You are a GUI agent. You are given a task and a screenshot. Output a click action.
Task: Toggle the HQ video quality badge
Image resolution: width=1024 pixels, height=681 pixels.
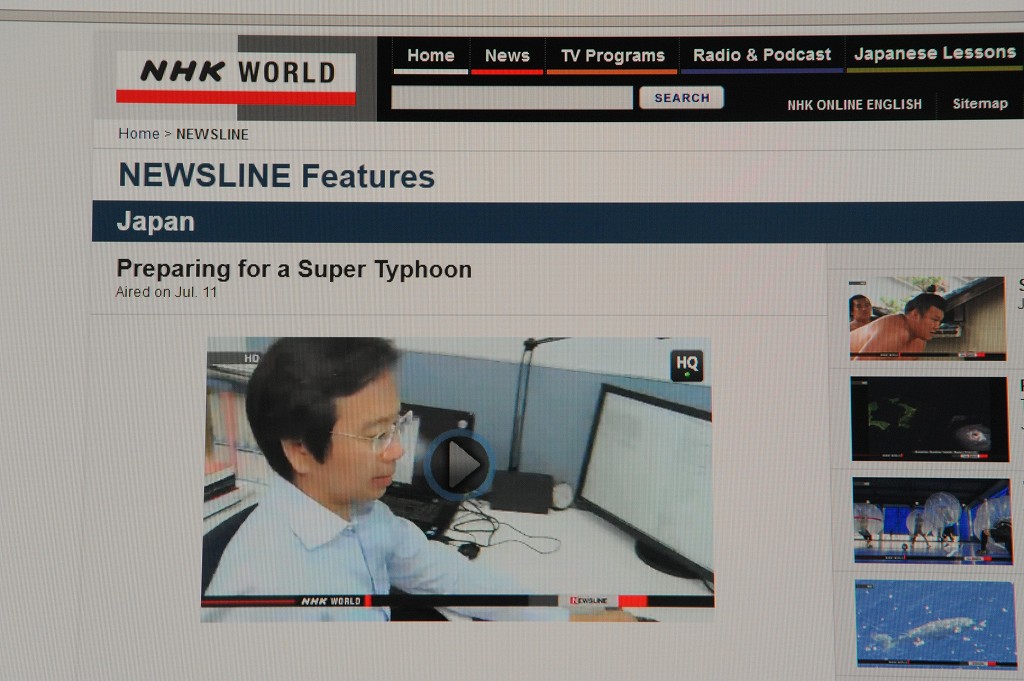pyautogui.click(x=686, y=366)
